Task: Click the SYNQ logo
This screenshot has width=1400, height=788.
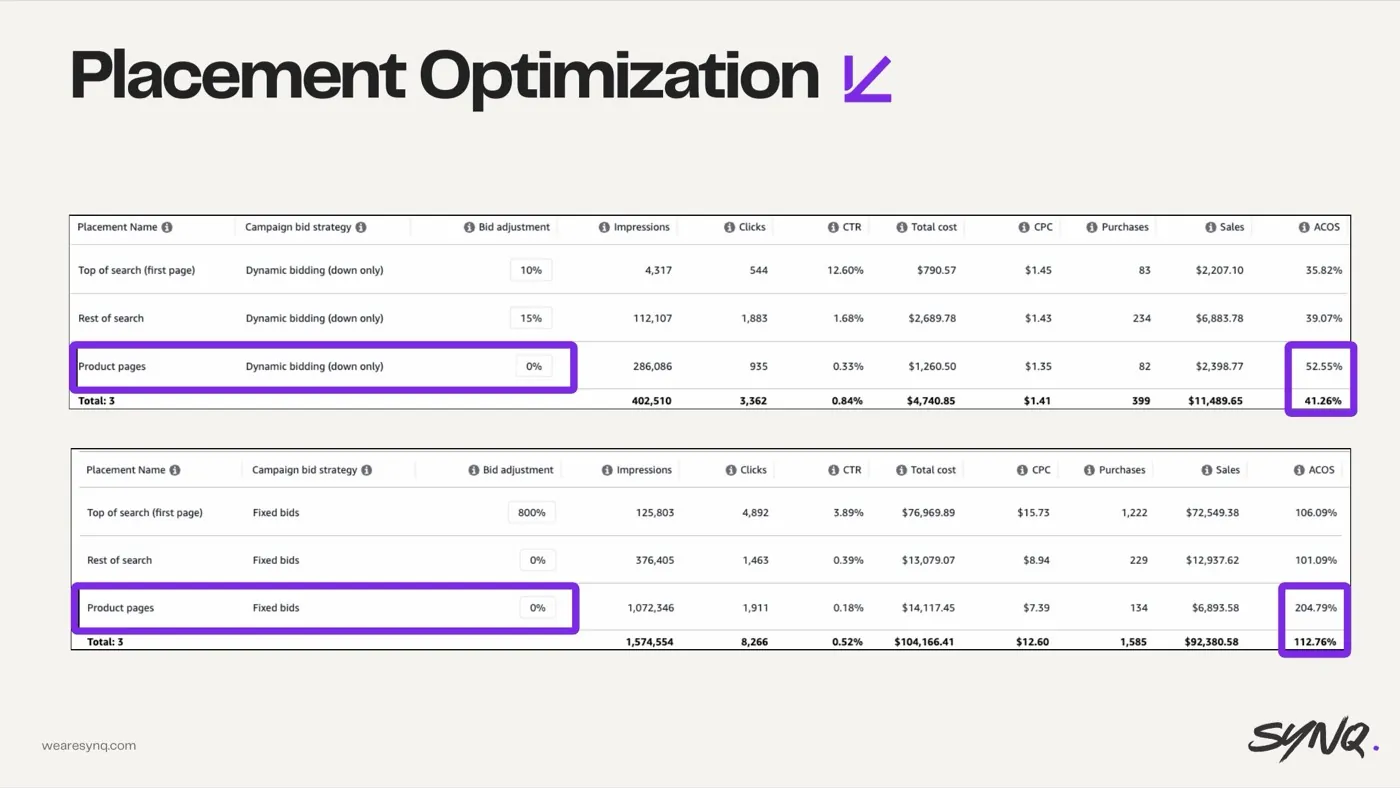Action: coord(1313,740)
